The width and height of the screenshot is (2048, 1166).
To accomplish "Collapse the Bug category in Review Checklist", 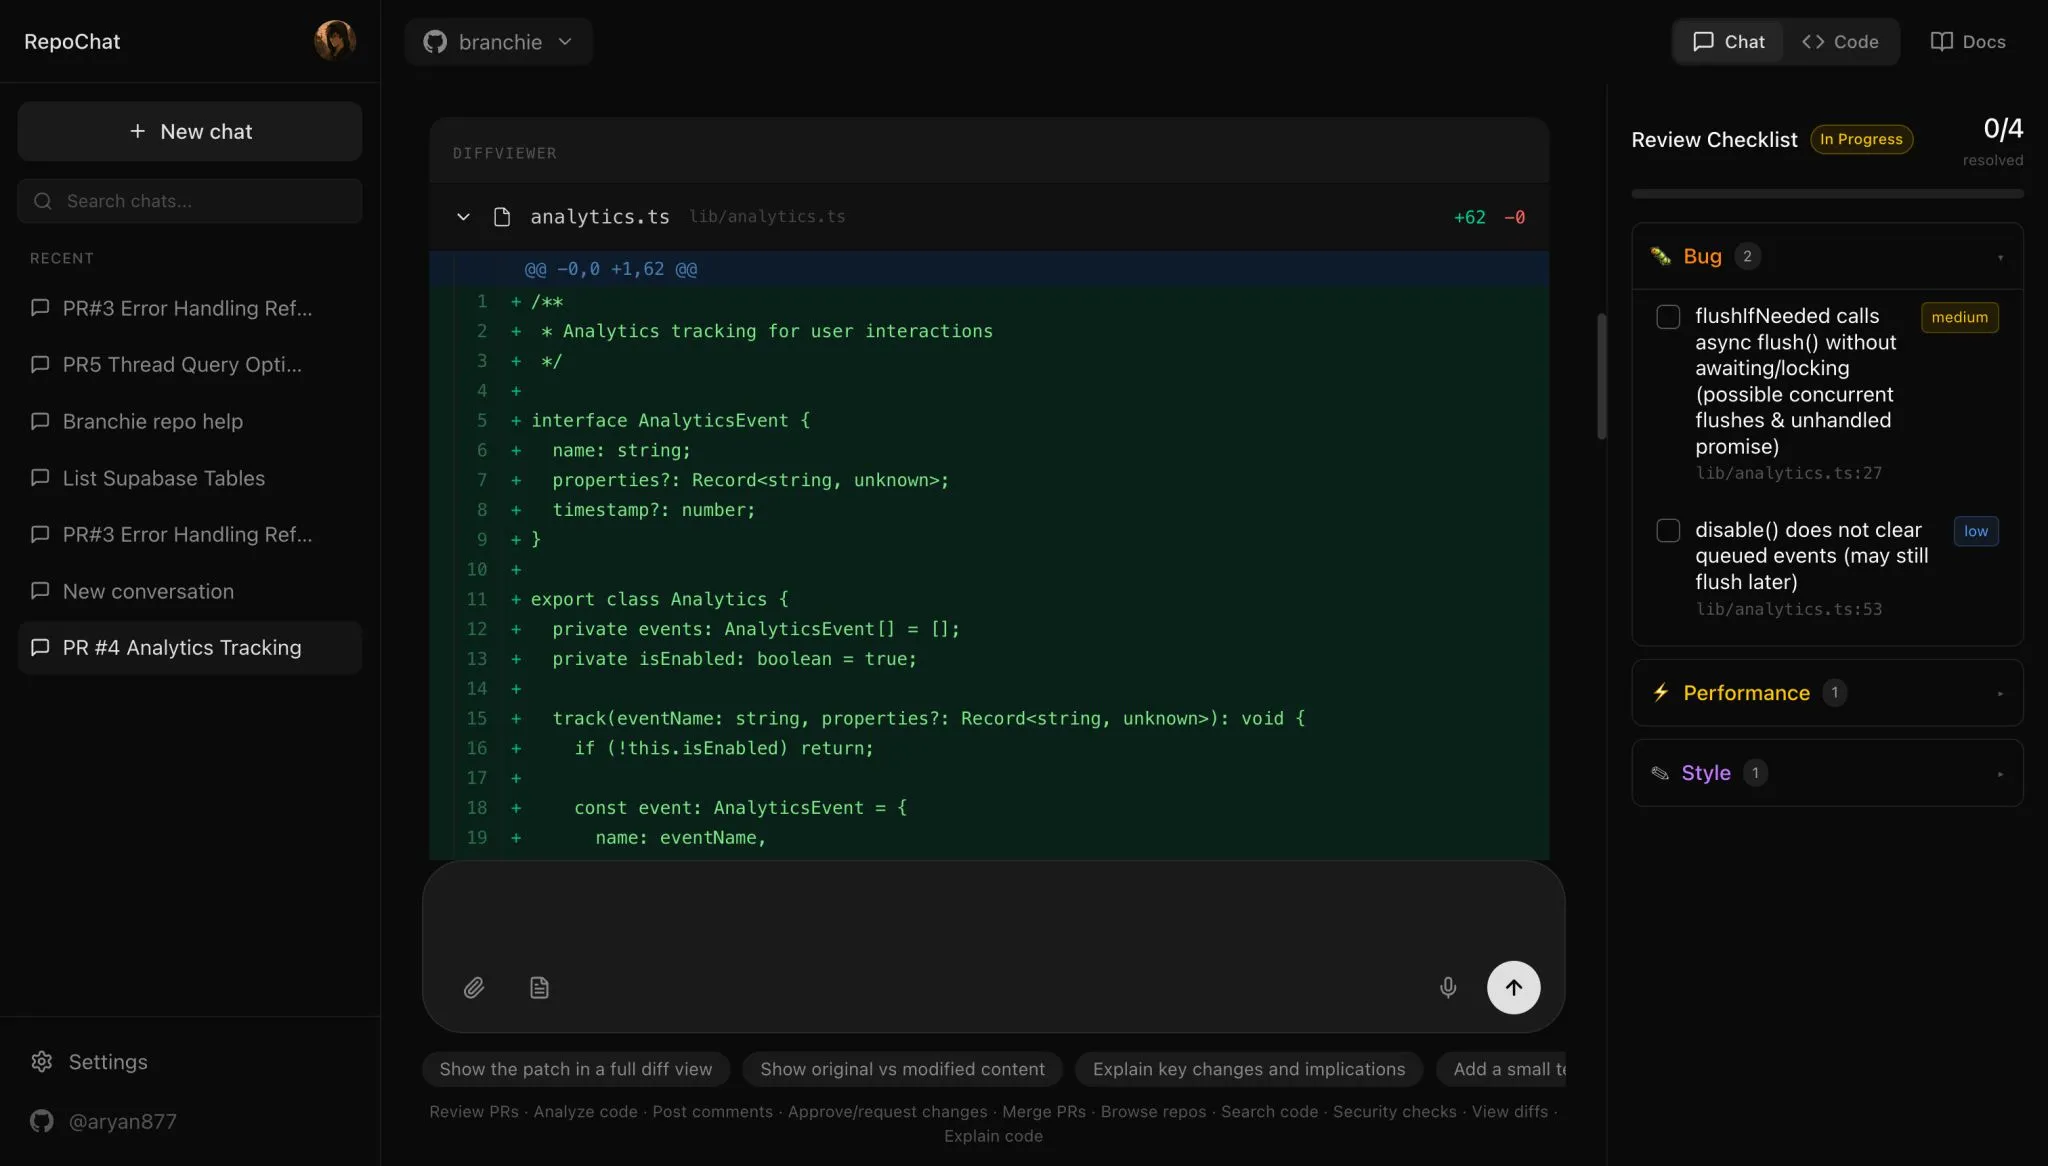I will (x=2000, y=256).
